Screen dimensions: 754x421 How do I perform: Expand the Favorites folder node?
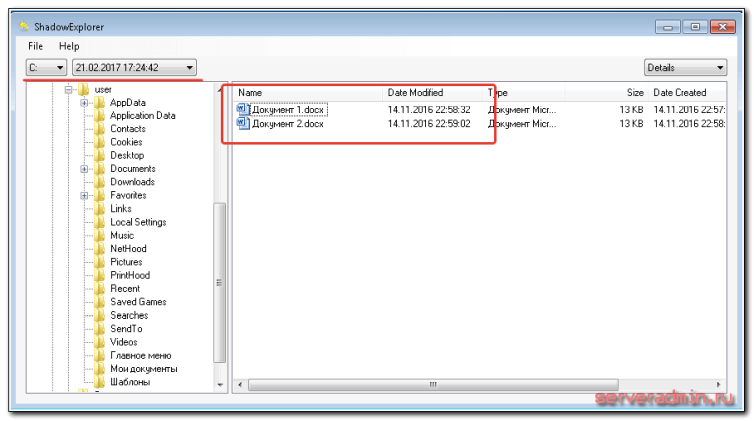point(84,196)
